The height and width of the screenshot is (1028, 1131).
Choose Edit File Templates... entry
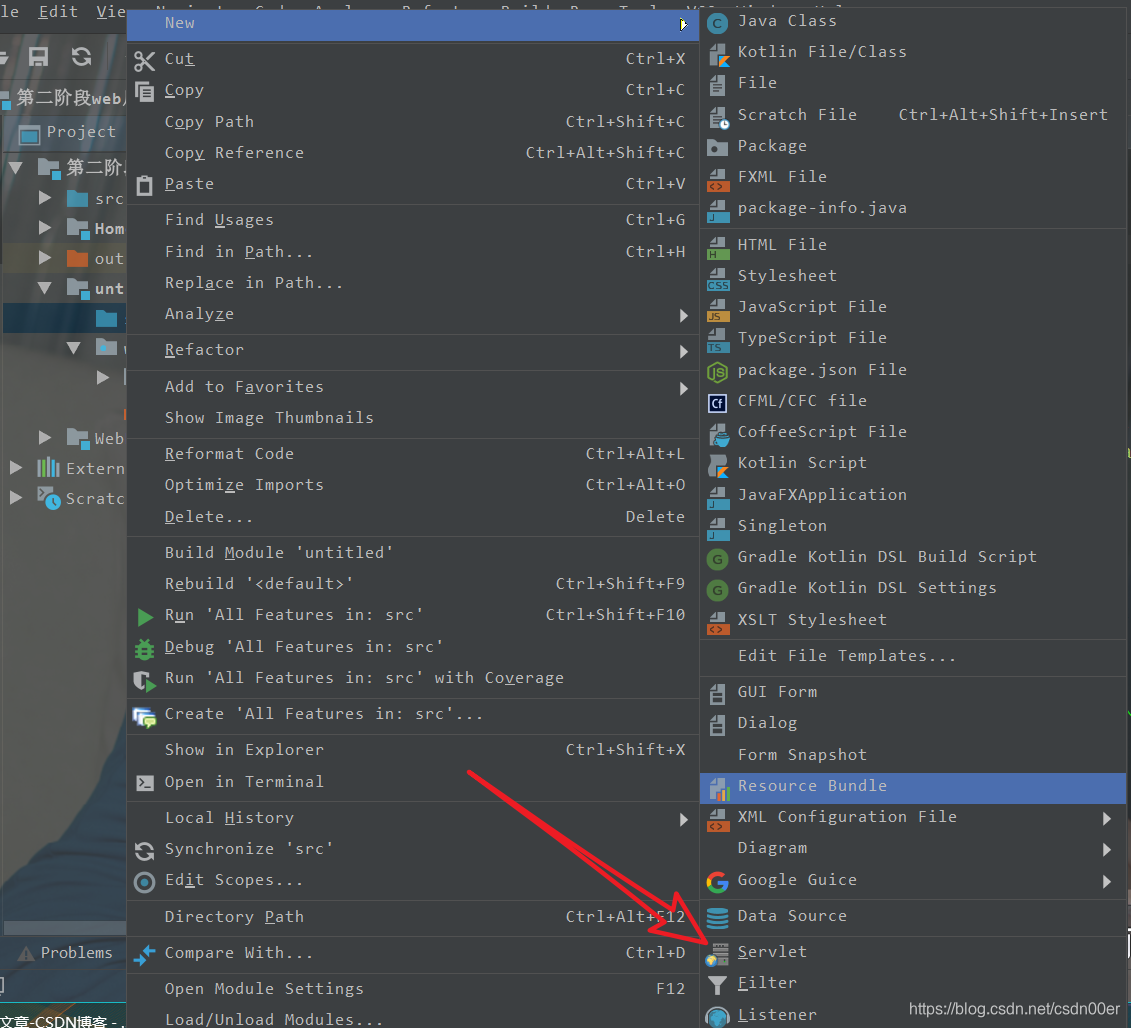(x=913, y=656)
